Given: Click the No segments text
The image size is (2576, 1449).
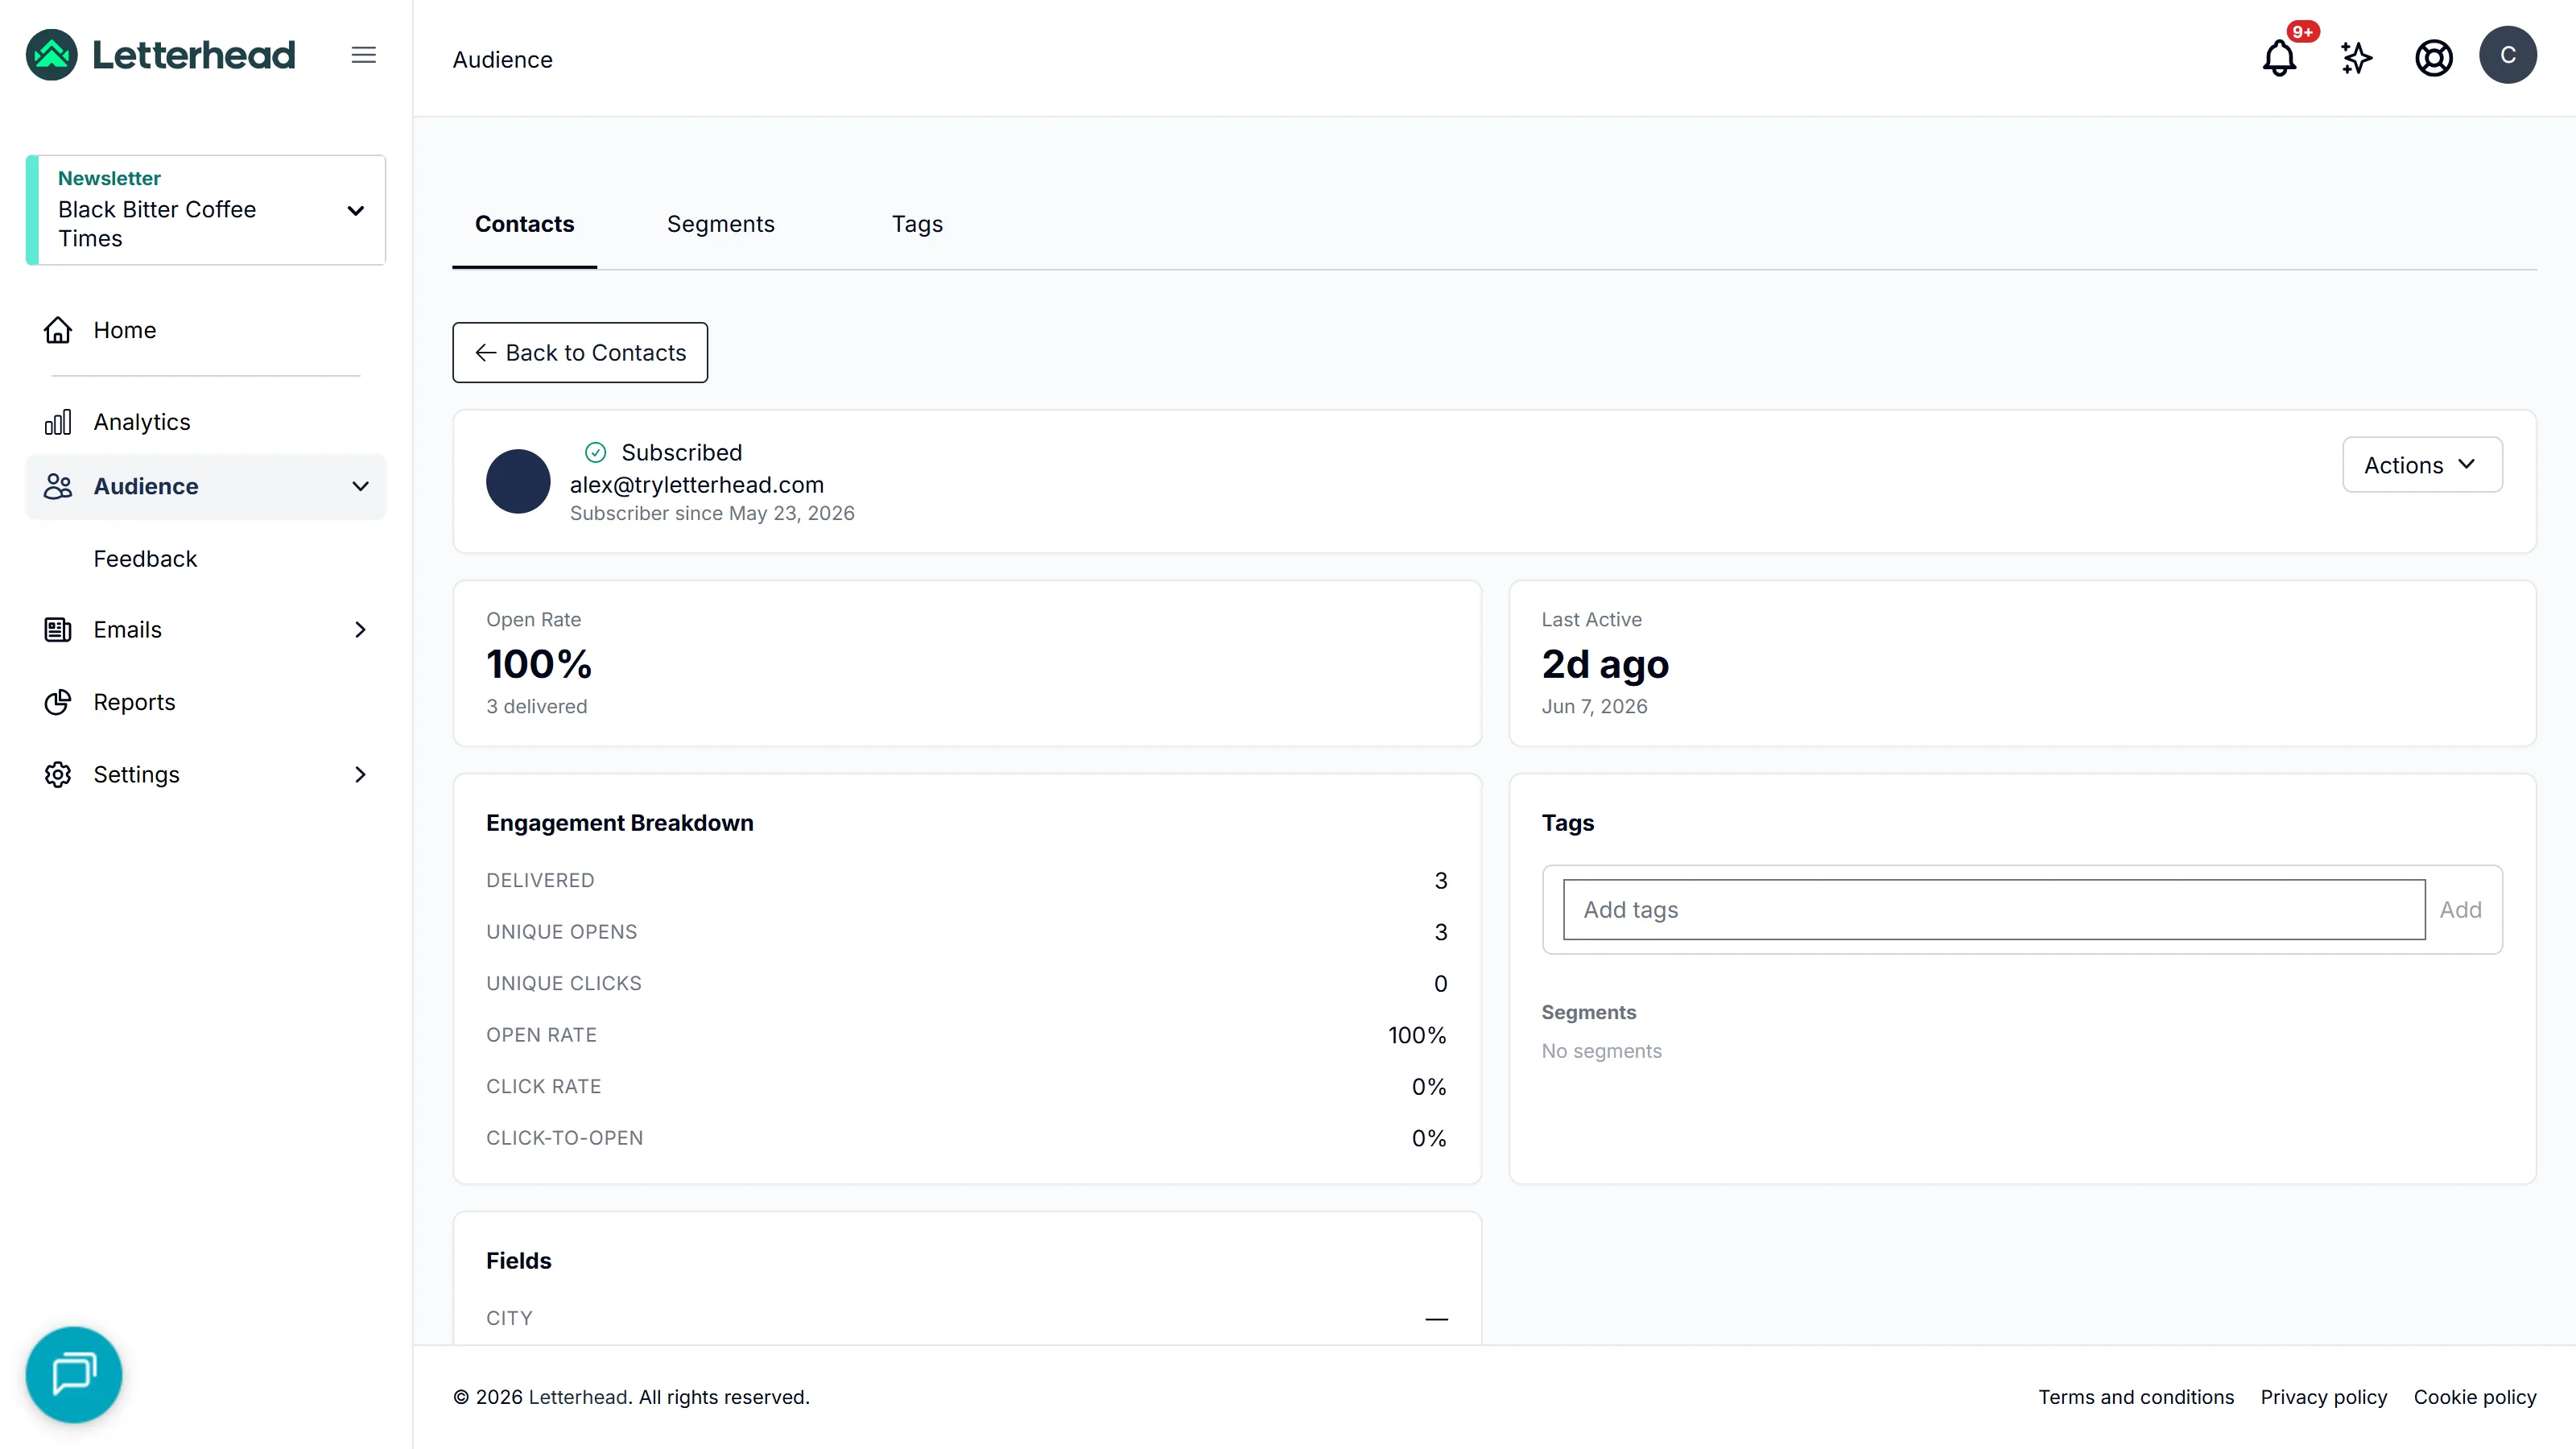Looking at the screenshot, I should pos(1601,1051).
